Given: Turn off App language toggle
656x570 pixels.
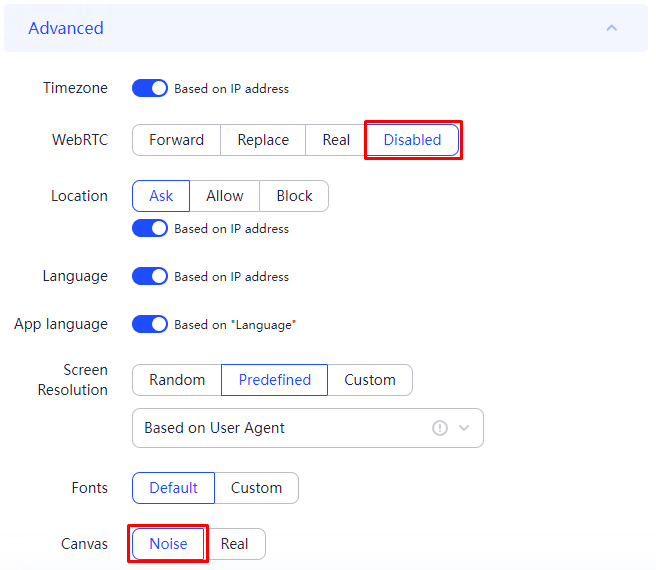Looking at the screenshot, I should 150,324.
